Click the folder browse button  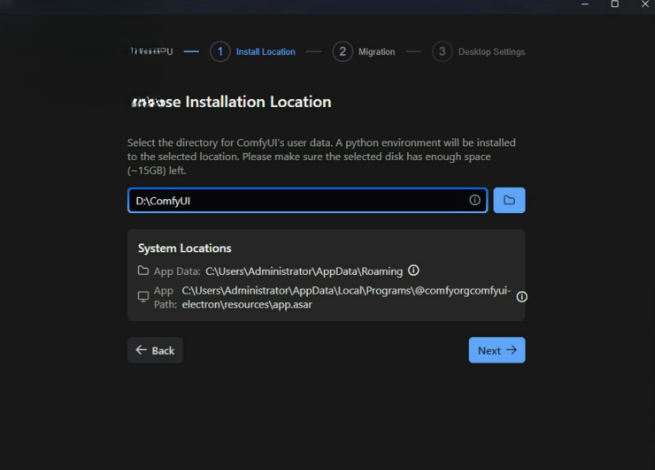pos(509,200)
